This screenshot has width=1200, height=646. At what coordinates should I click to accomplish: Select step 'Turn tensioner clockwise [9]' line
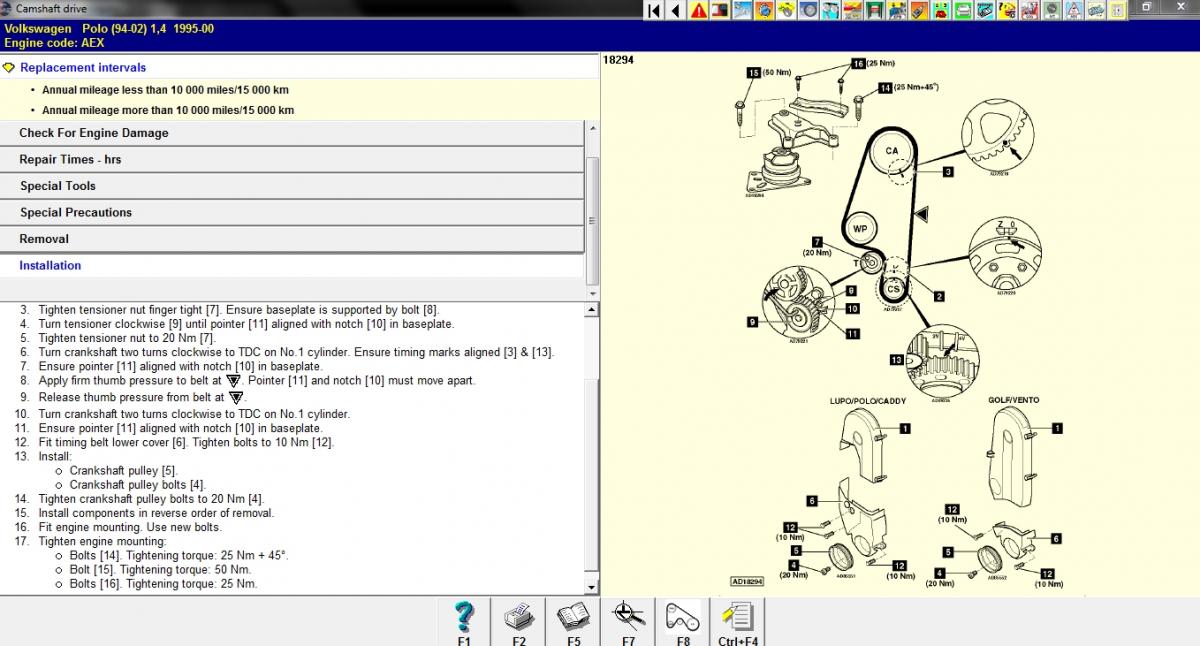point(246,324)
